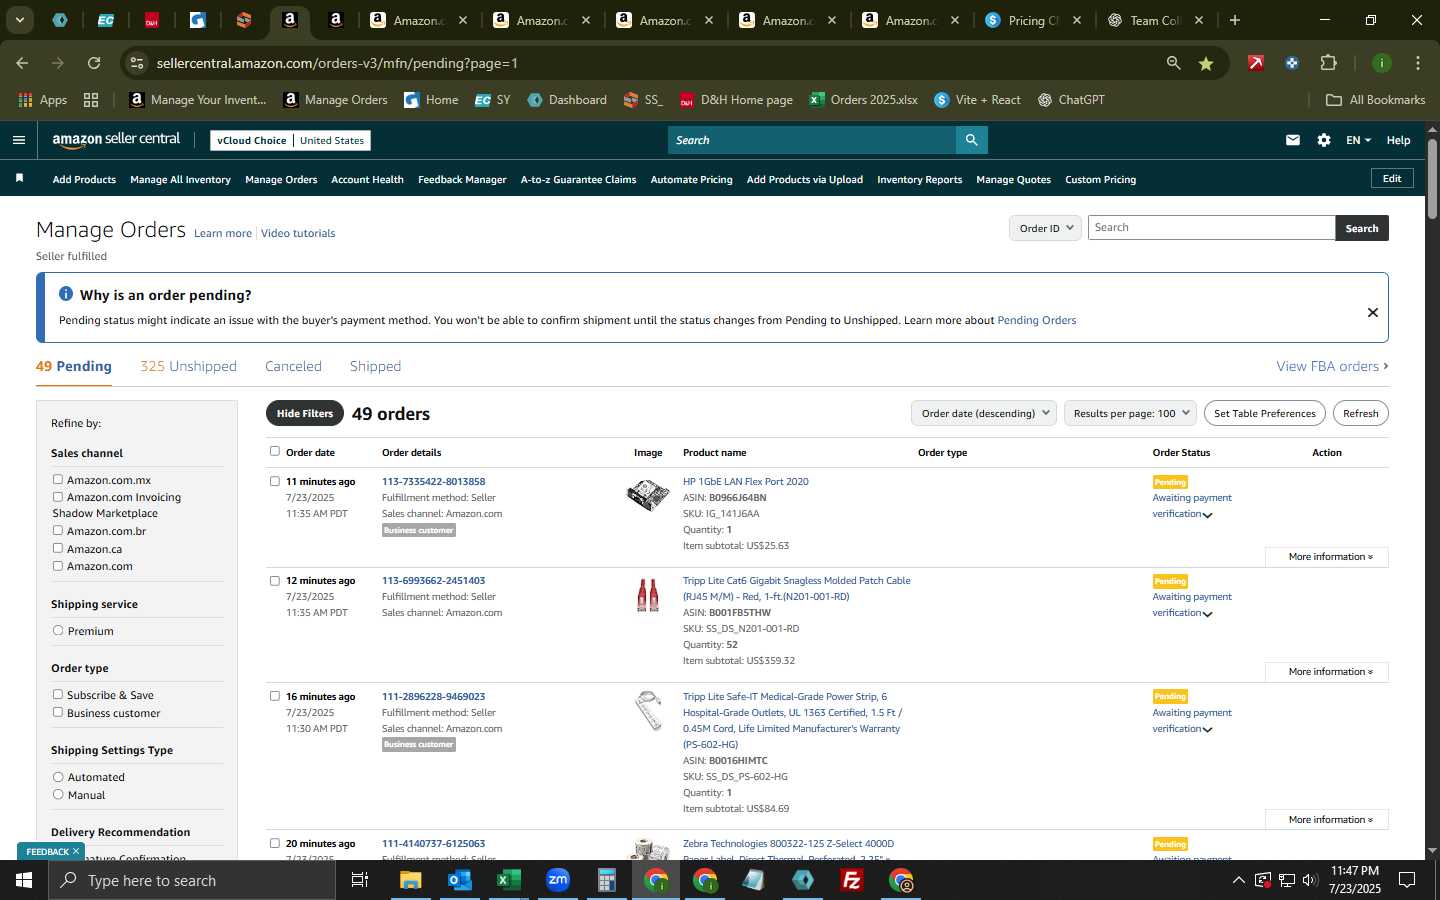Switch to the Canceled orders tab
The width and height of the screenshot is (1440, 900).
click(x=293, y=366)
